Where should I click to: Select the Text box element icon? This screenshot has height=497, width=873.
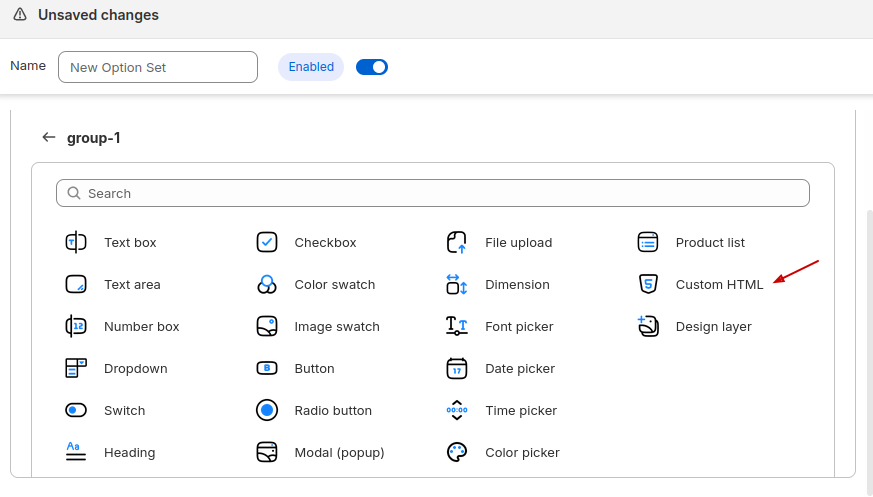click(x=76, y=242)
